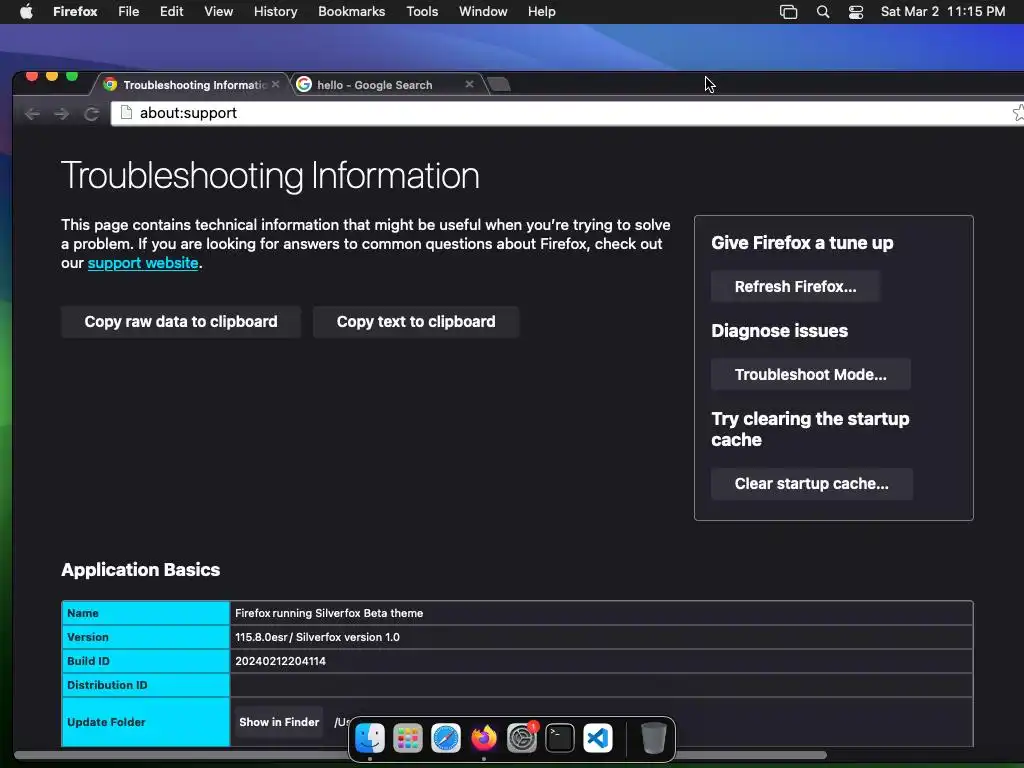This screenshot has width=1024, height=768.
Task: Open System Settings from the Dock
Action: coord(522,739)
